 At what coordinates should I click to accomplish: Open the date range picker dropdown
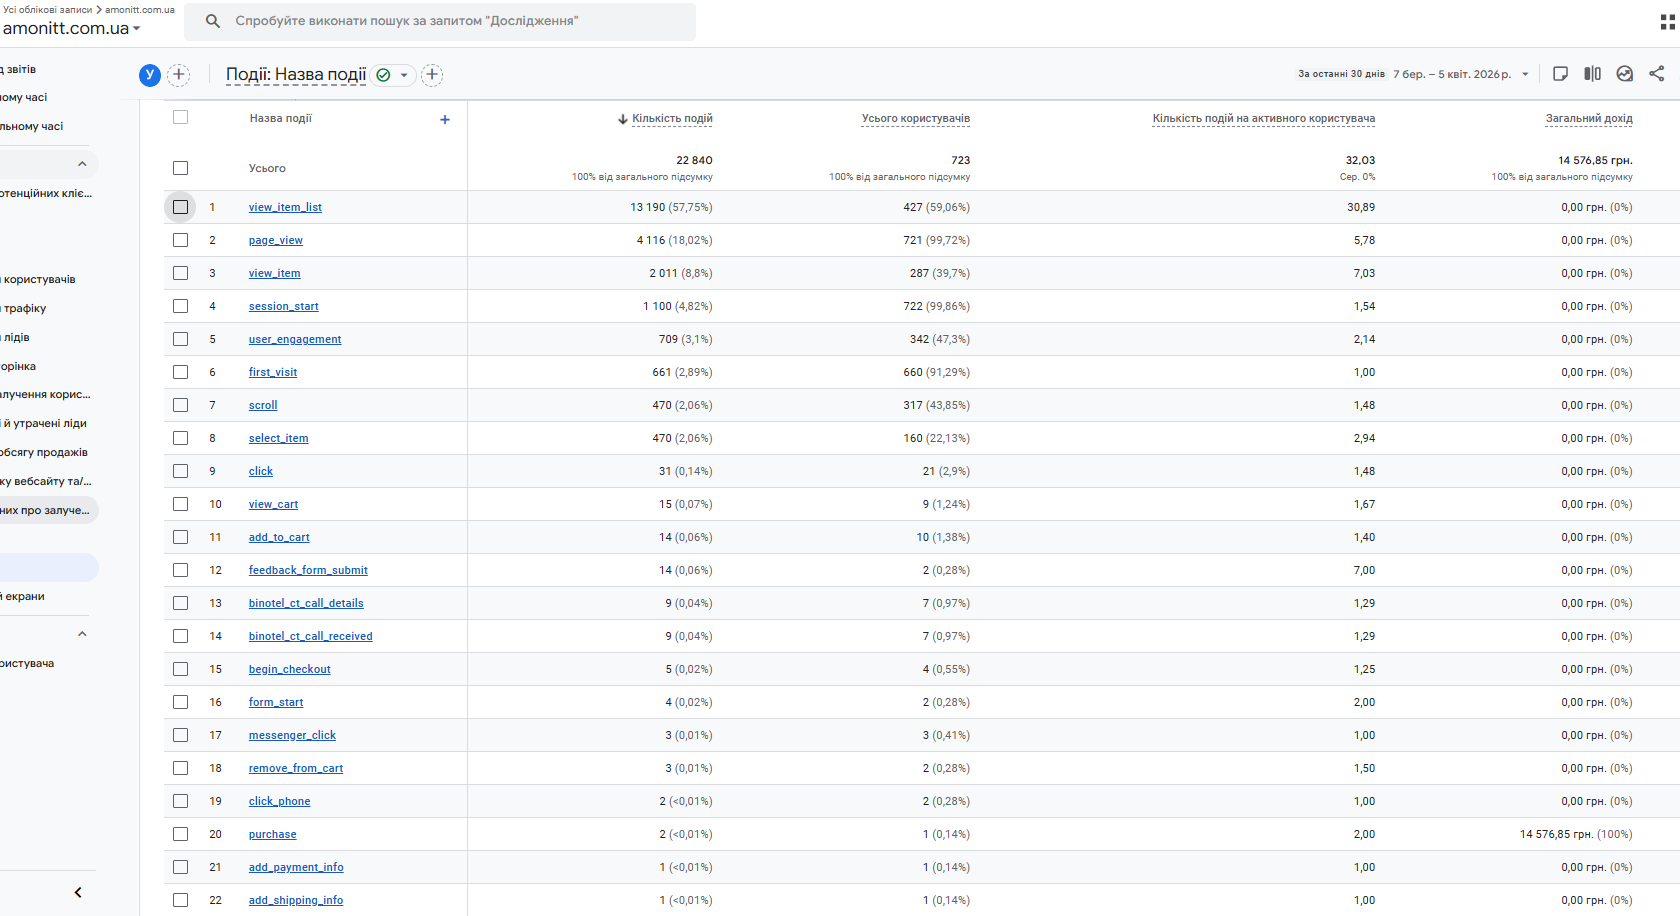(x=1525, y=74)
